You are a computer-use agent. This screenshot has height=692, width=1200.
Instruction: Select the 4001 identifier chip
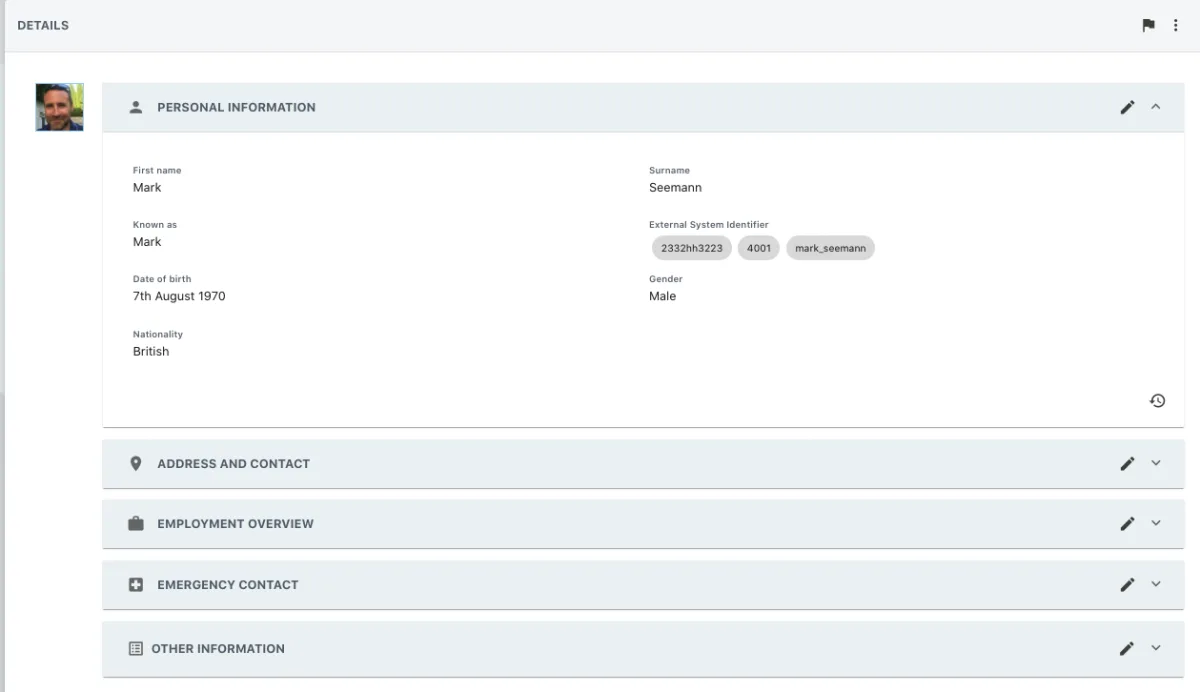[759, 248]
